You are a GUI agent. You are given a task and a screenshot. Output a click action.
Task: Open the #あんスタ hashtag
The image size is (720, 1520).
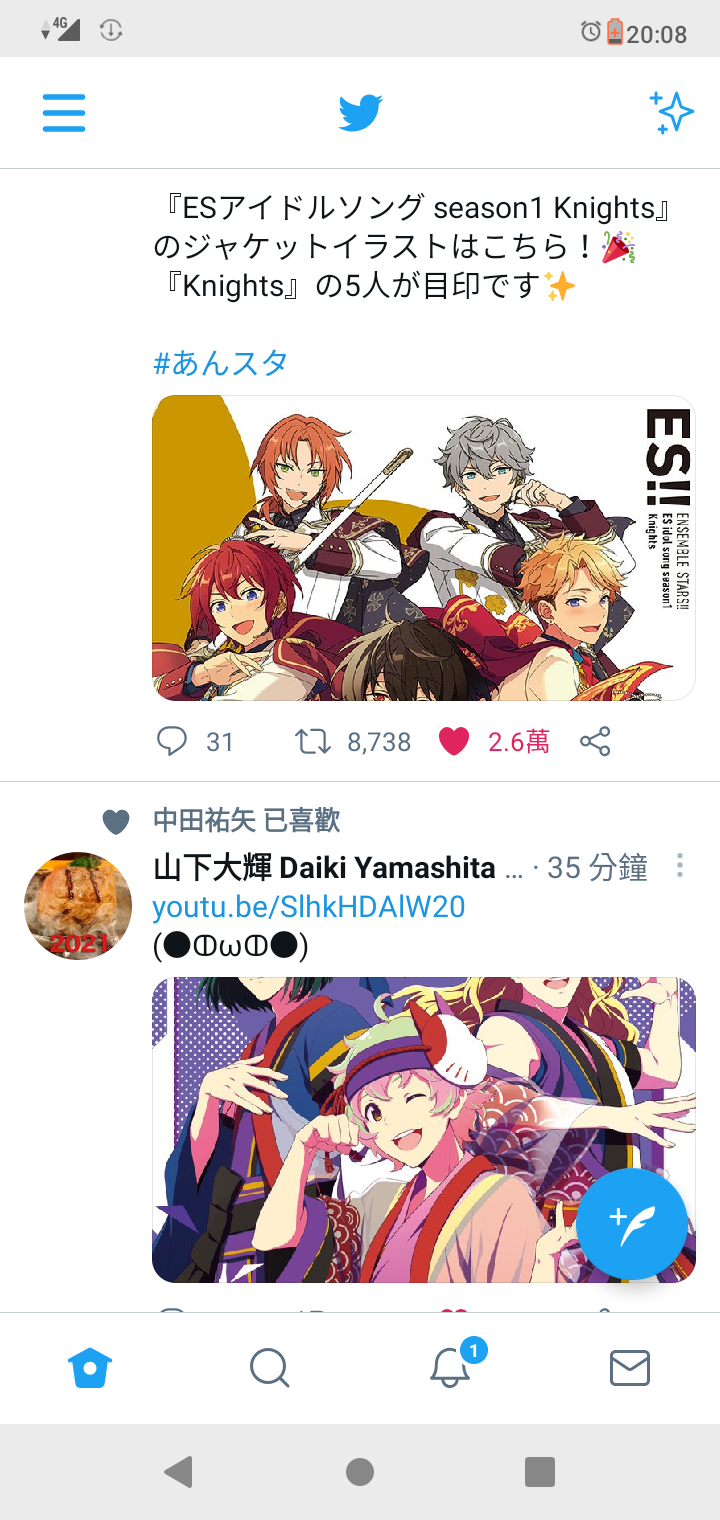click(x=221, y=362)
